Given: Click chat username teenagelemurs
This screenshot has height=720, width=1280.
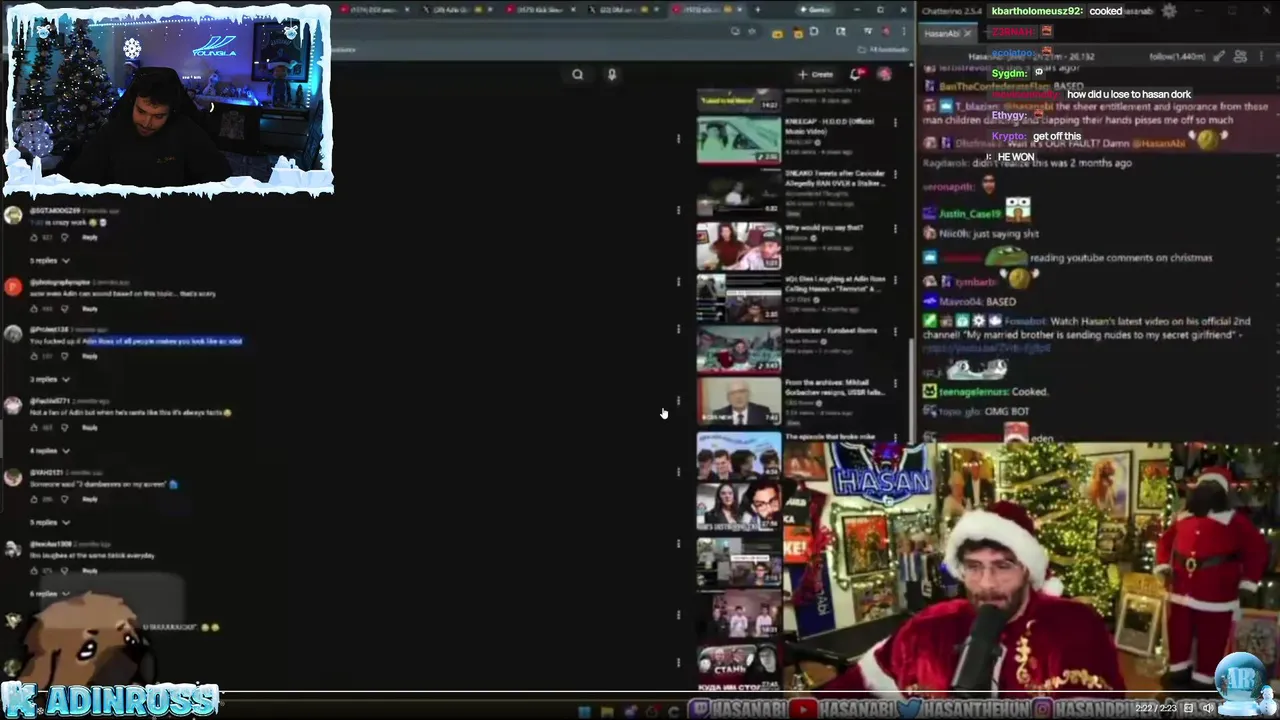Looking at the screenshot, I should (973, 392).
